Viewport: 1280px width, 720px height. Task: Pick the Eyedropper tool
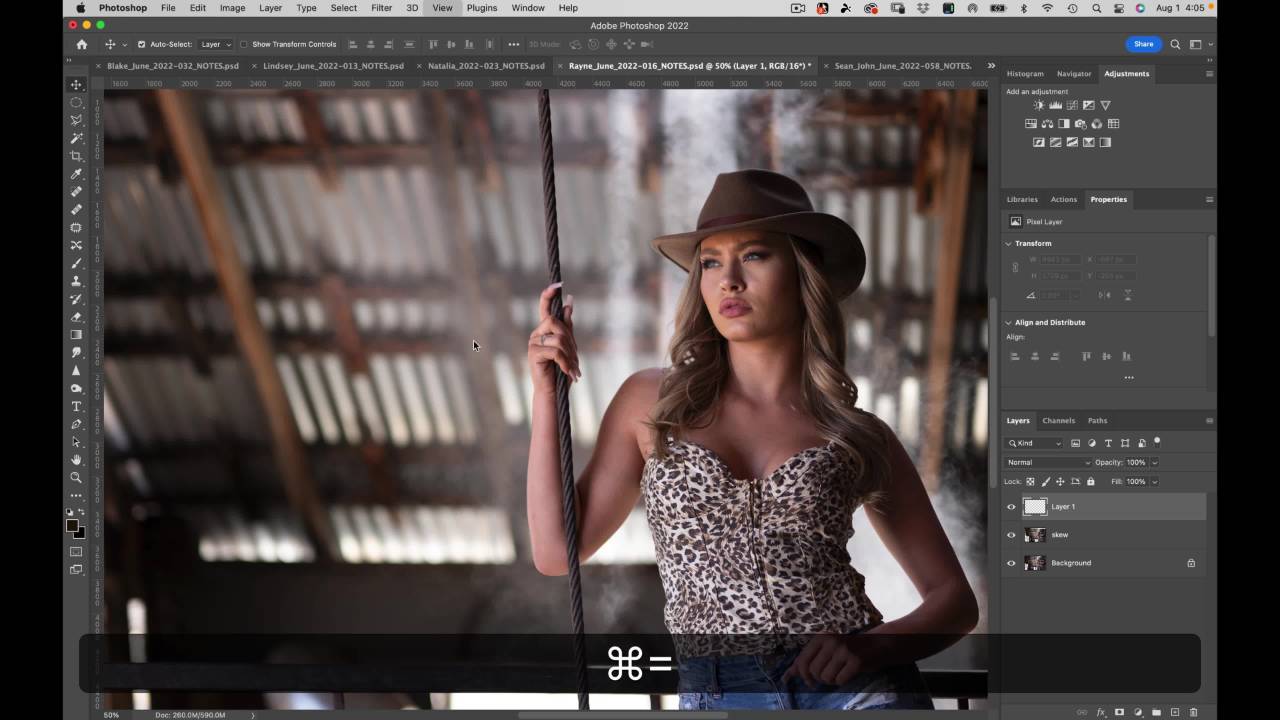point(76,174)
